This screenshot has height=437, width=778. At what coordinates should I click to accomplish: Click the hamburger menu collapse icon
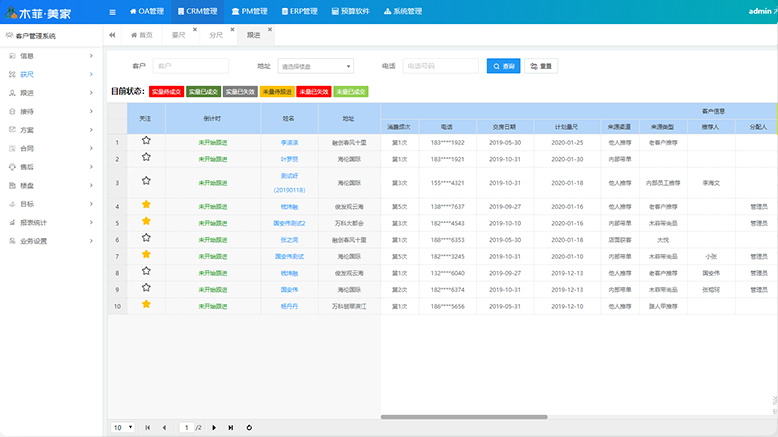click(x=110, y=12)
